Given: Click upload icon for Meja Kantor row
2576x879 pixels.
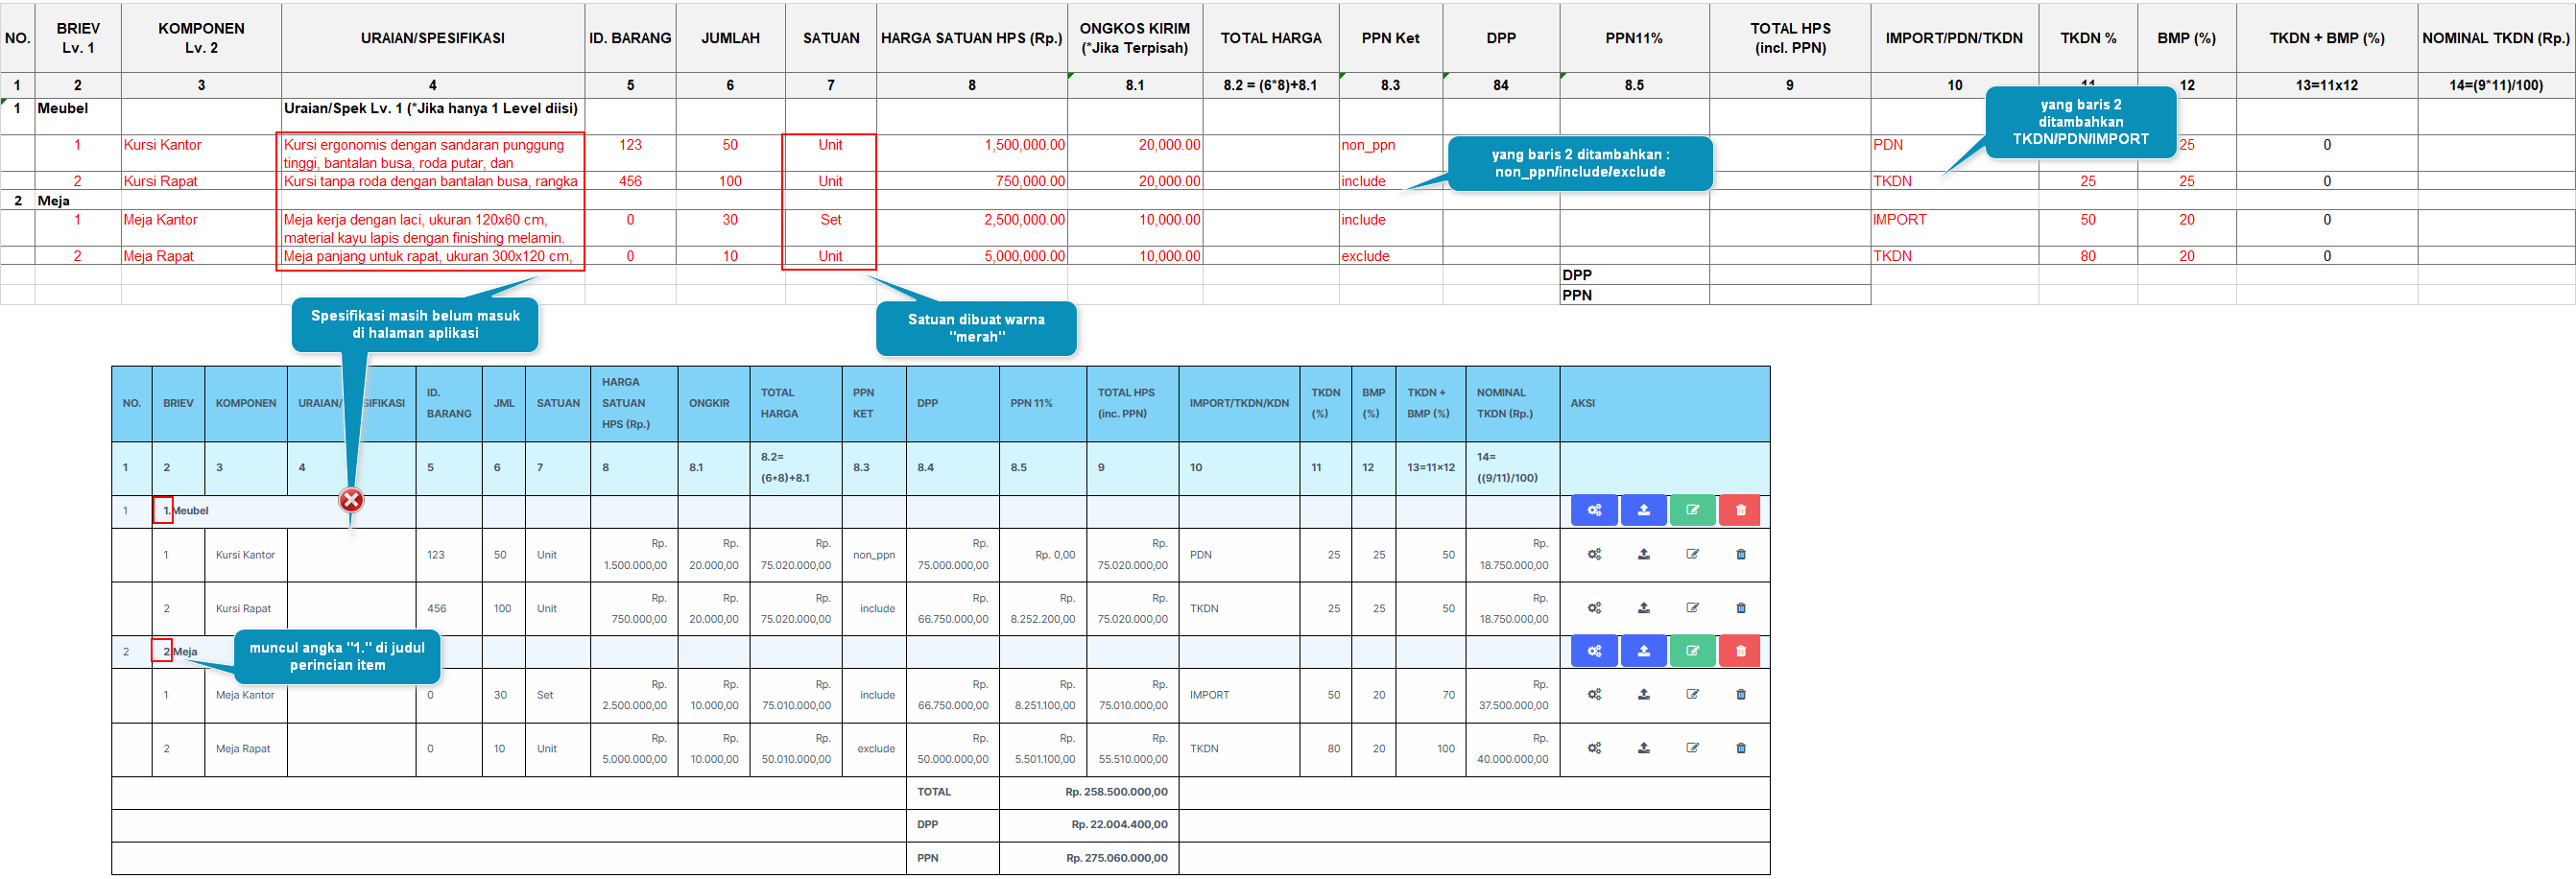Looking at the screenshot, I should (1643, 694).
